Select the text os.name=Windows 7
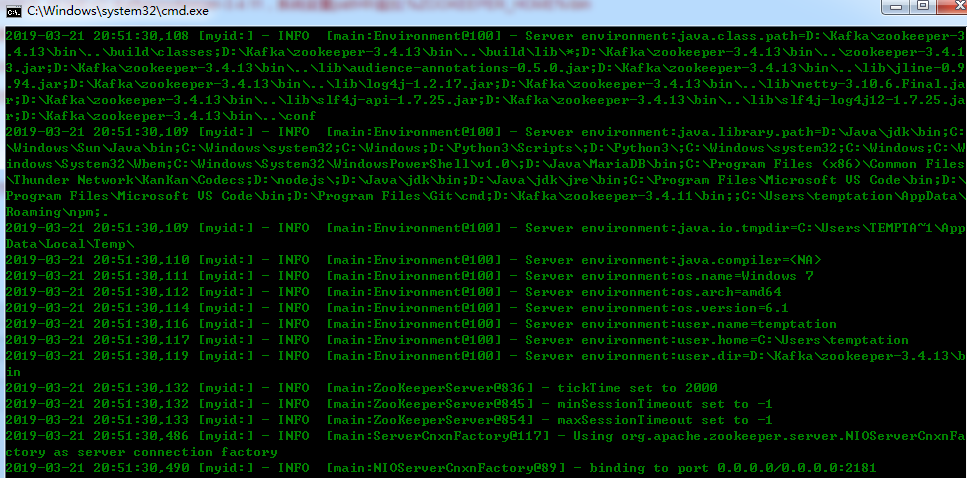The width and height of the screenshot is (967, 478). click(746, 276)
